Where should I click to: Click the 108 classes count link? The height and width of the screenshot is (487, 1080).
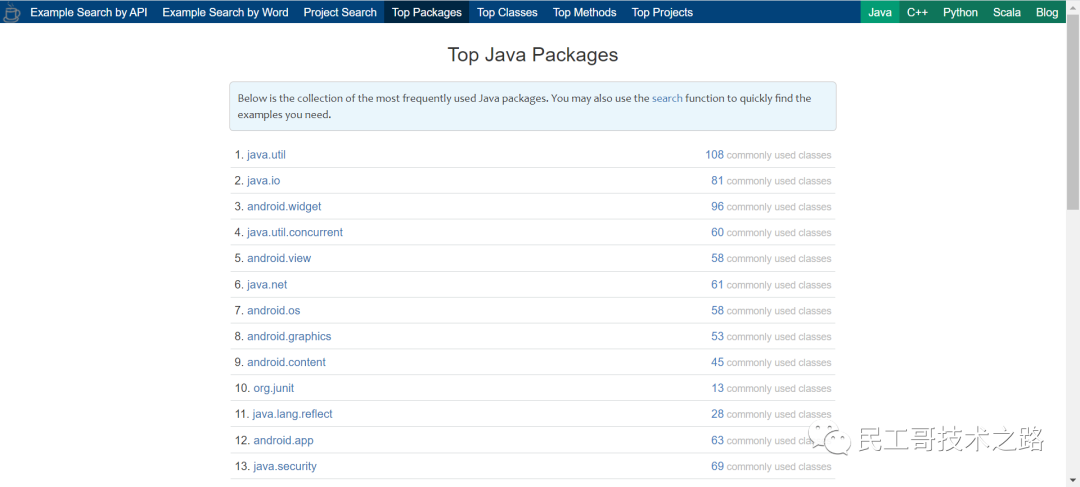(x=714, y=155)
